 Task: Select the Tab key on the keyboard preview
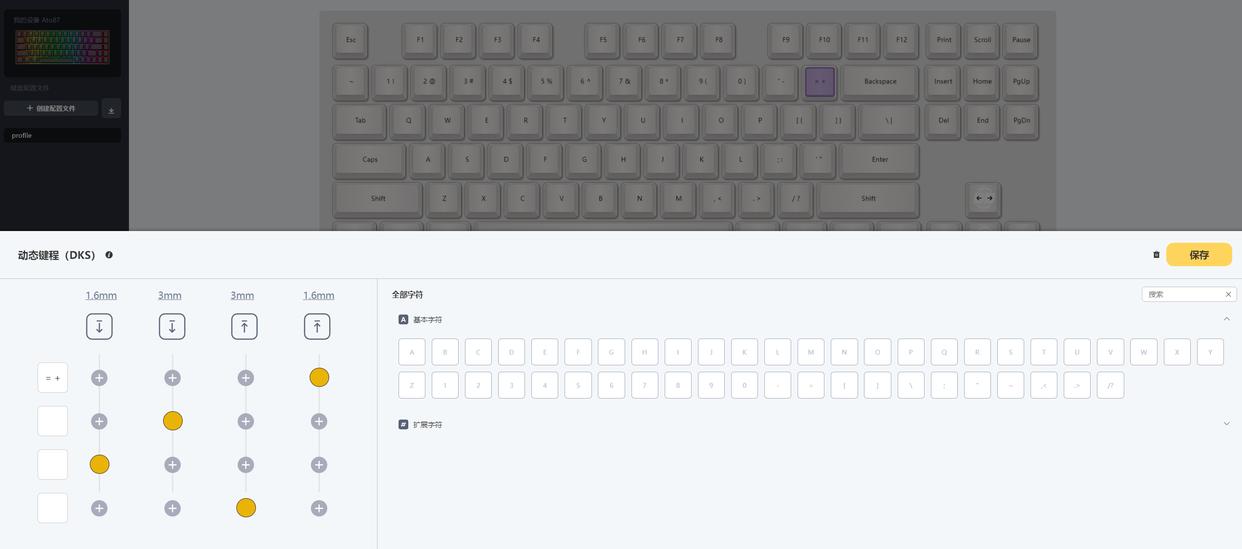coord(360,120)
